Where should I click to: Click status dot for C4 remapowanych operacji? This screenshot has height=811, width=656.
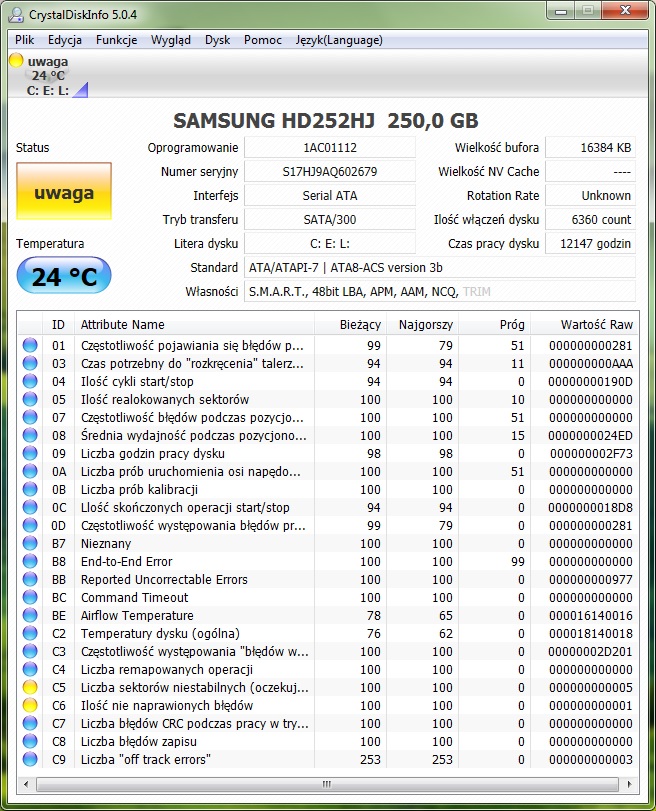tap(30, 669)
